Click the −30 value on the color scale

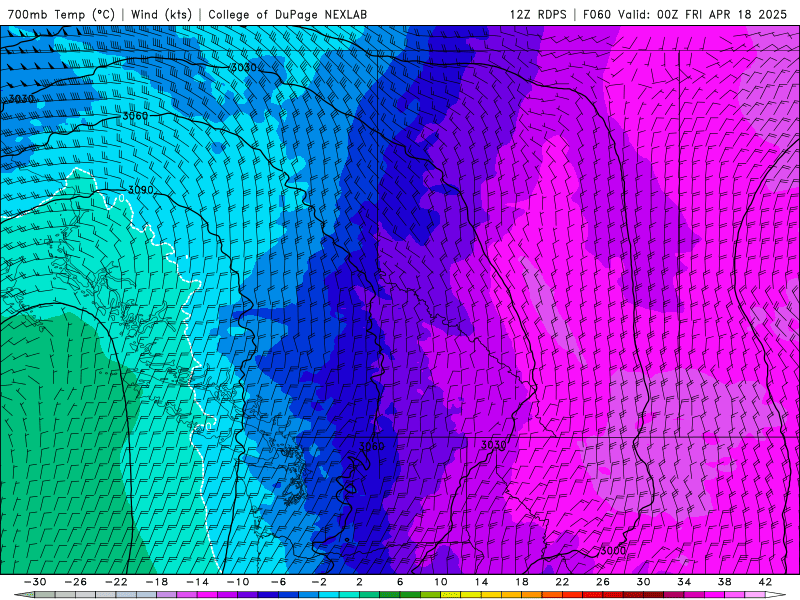point(35,582)
